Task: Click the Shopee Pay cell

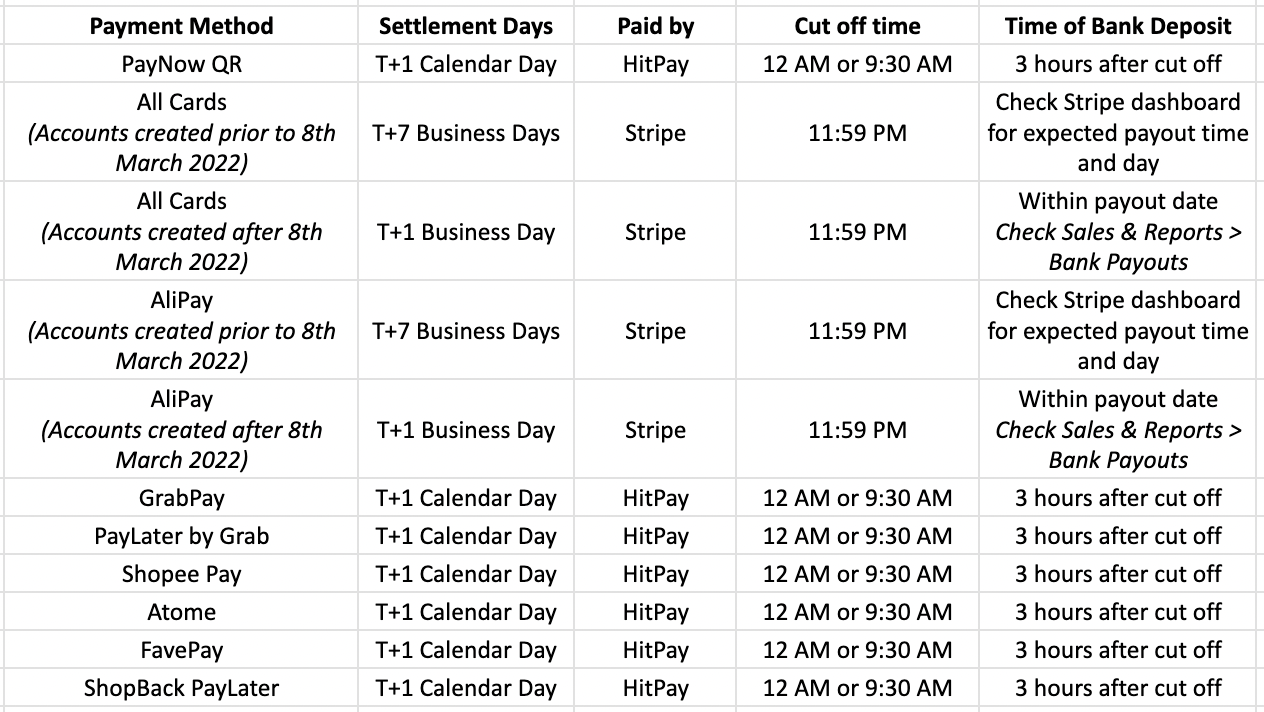Action: (181, 574)
